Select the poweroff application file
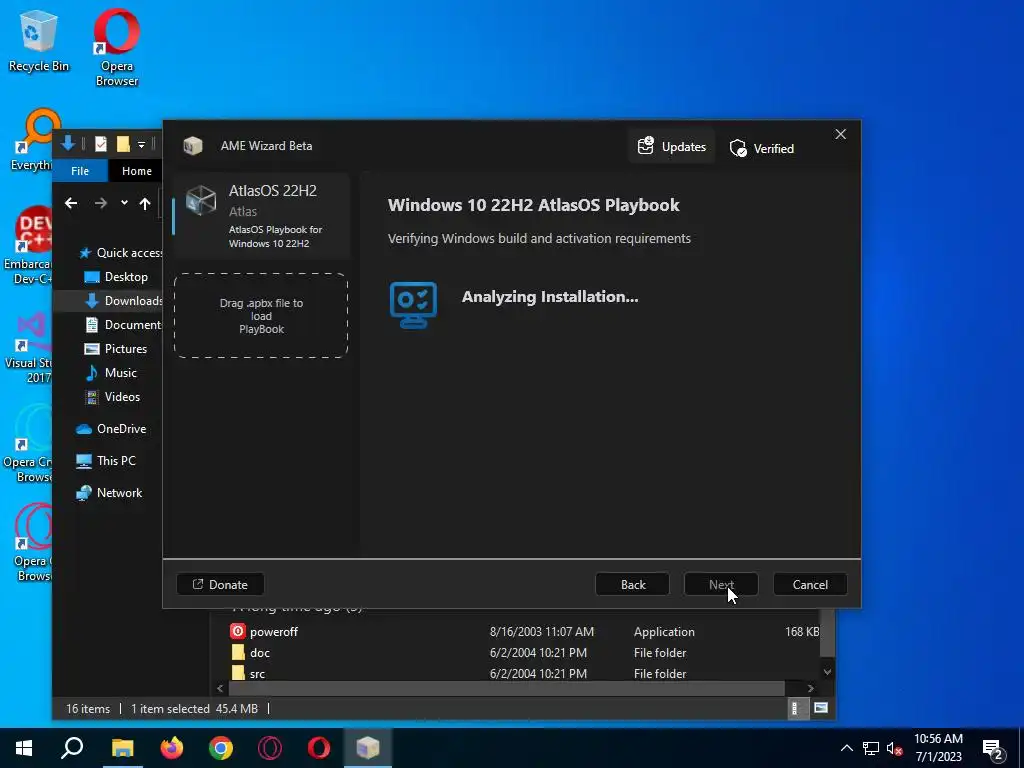The image size is (1024, 768). pyautogui.click(x=524, y=632)
